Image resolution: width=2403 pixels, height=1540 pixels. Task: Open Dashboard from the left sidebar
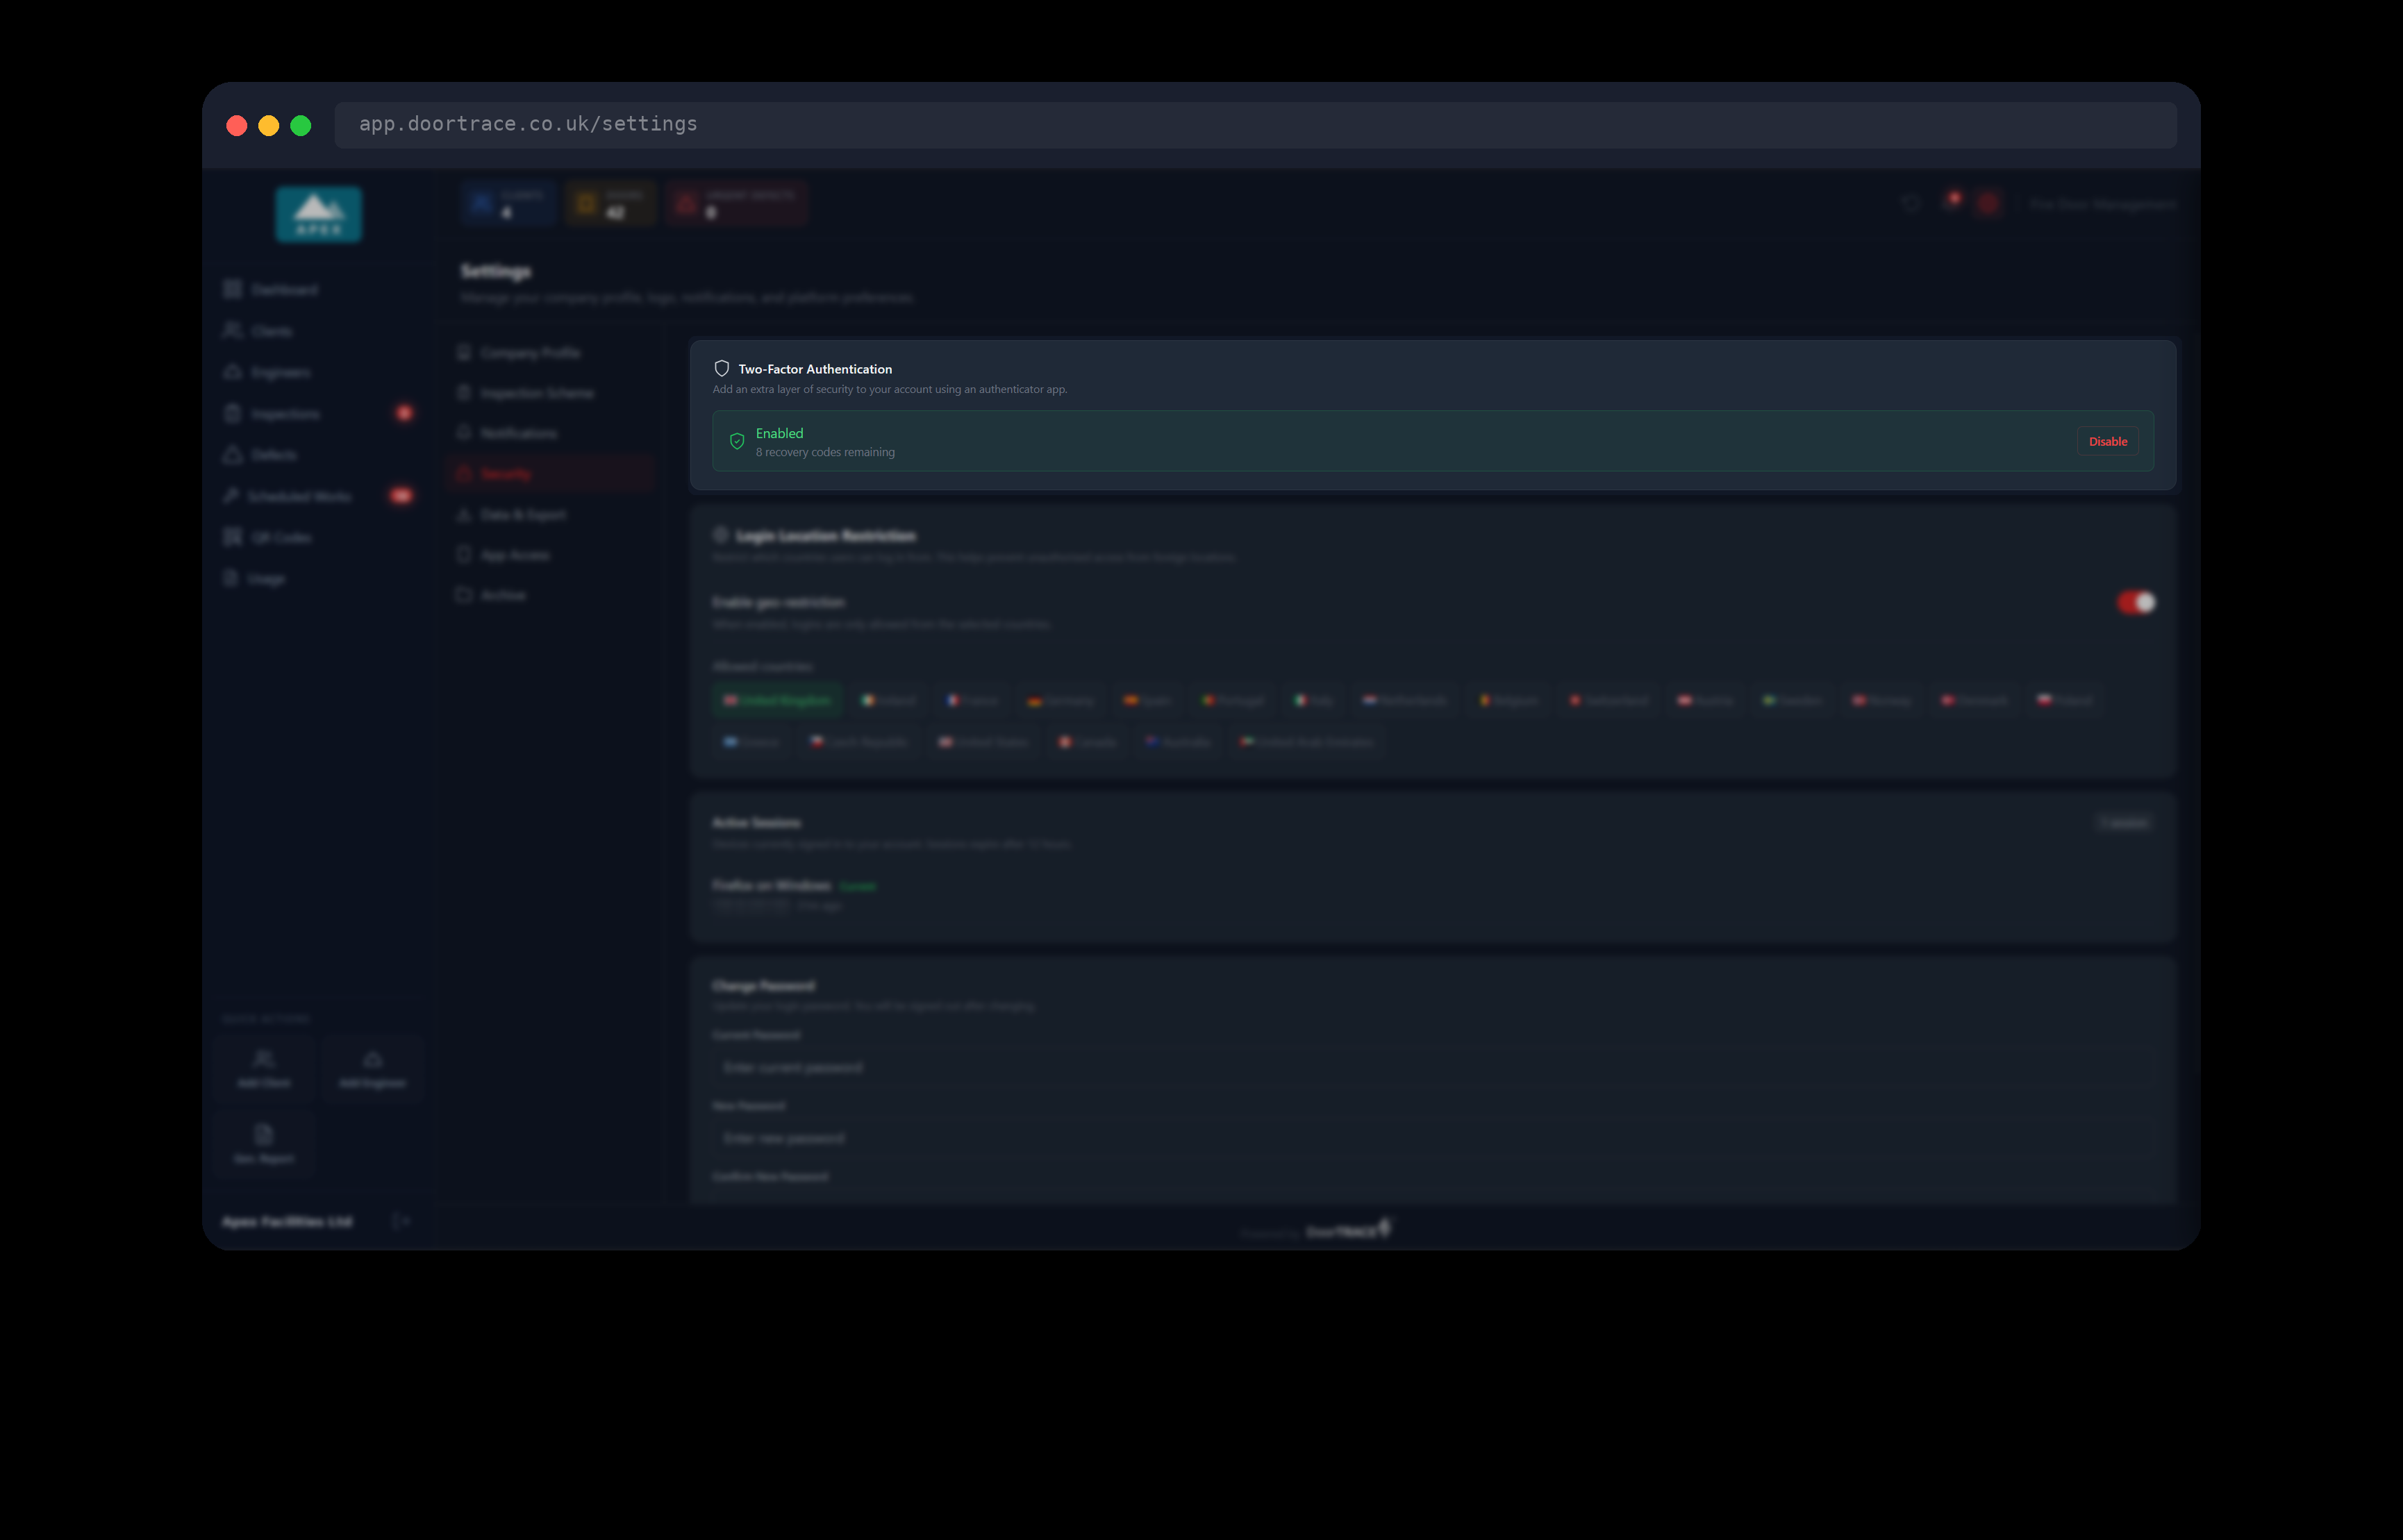(x=318, y=289)
